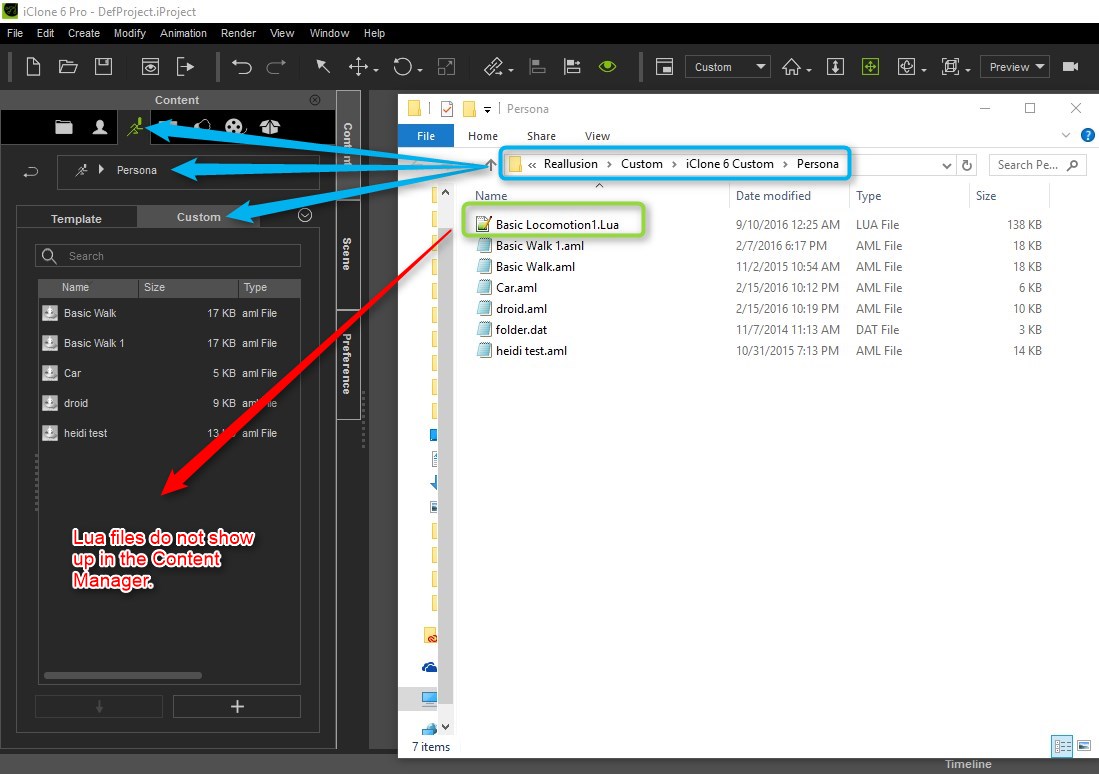Click the Save project icon
The height and width of the screenshot is (774, 1099).
tap(104, 66)
